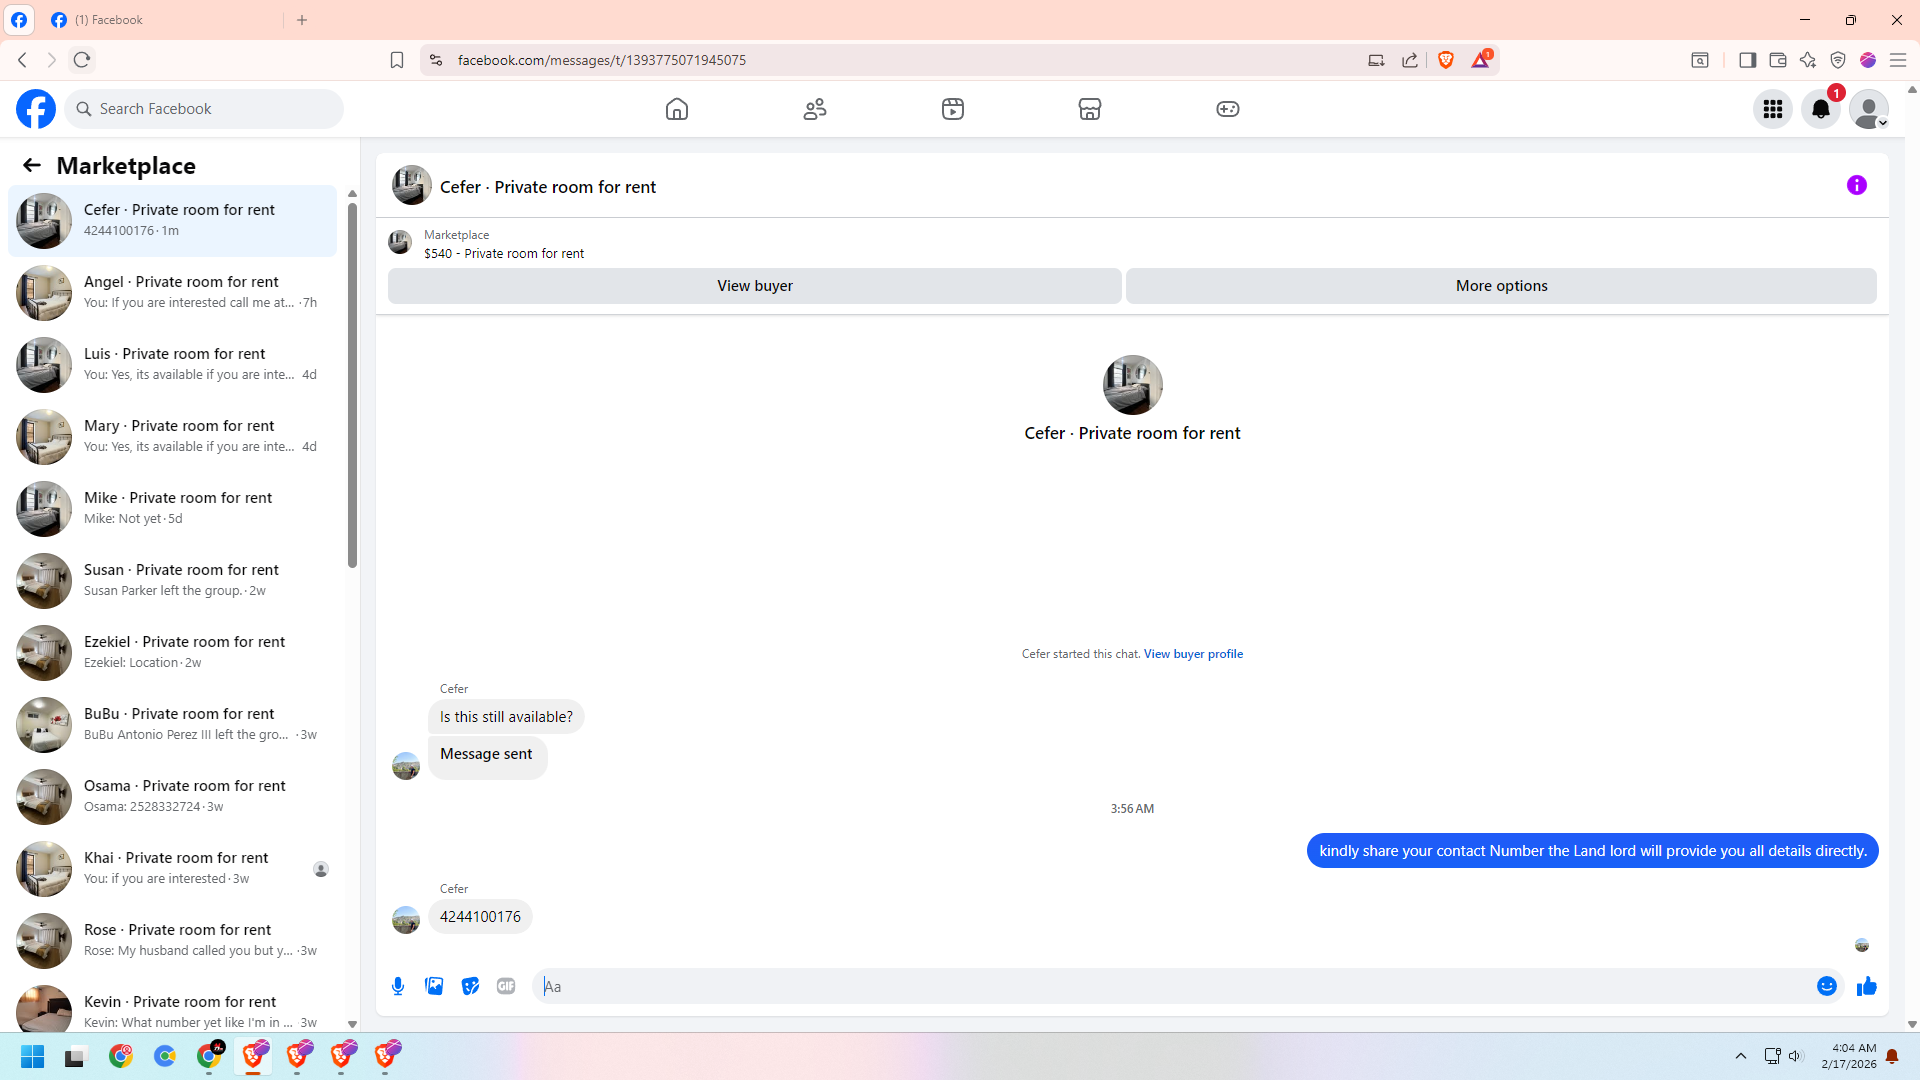Share this page icon in address bar
The width and height of the screenshot is (1920, 1080).
click(x=1410, y=60)
